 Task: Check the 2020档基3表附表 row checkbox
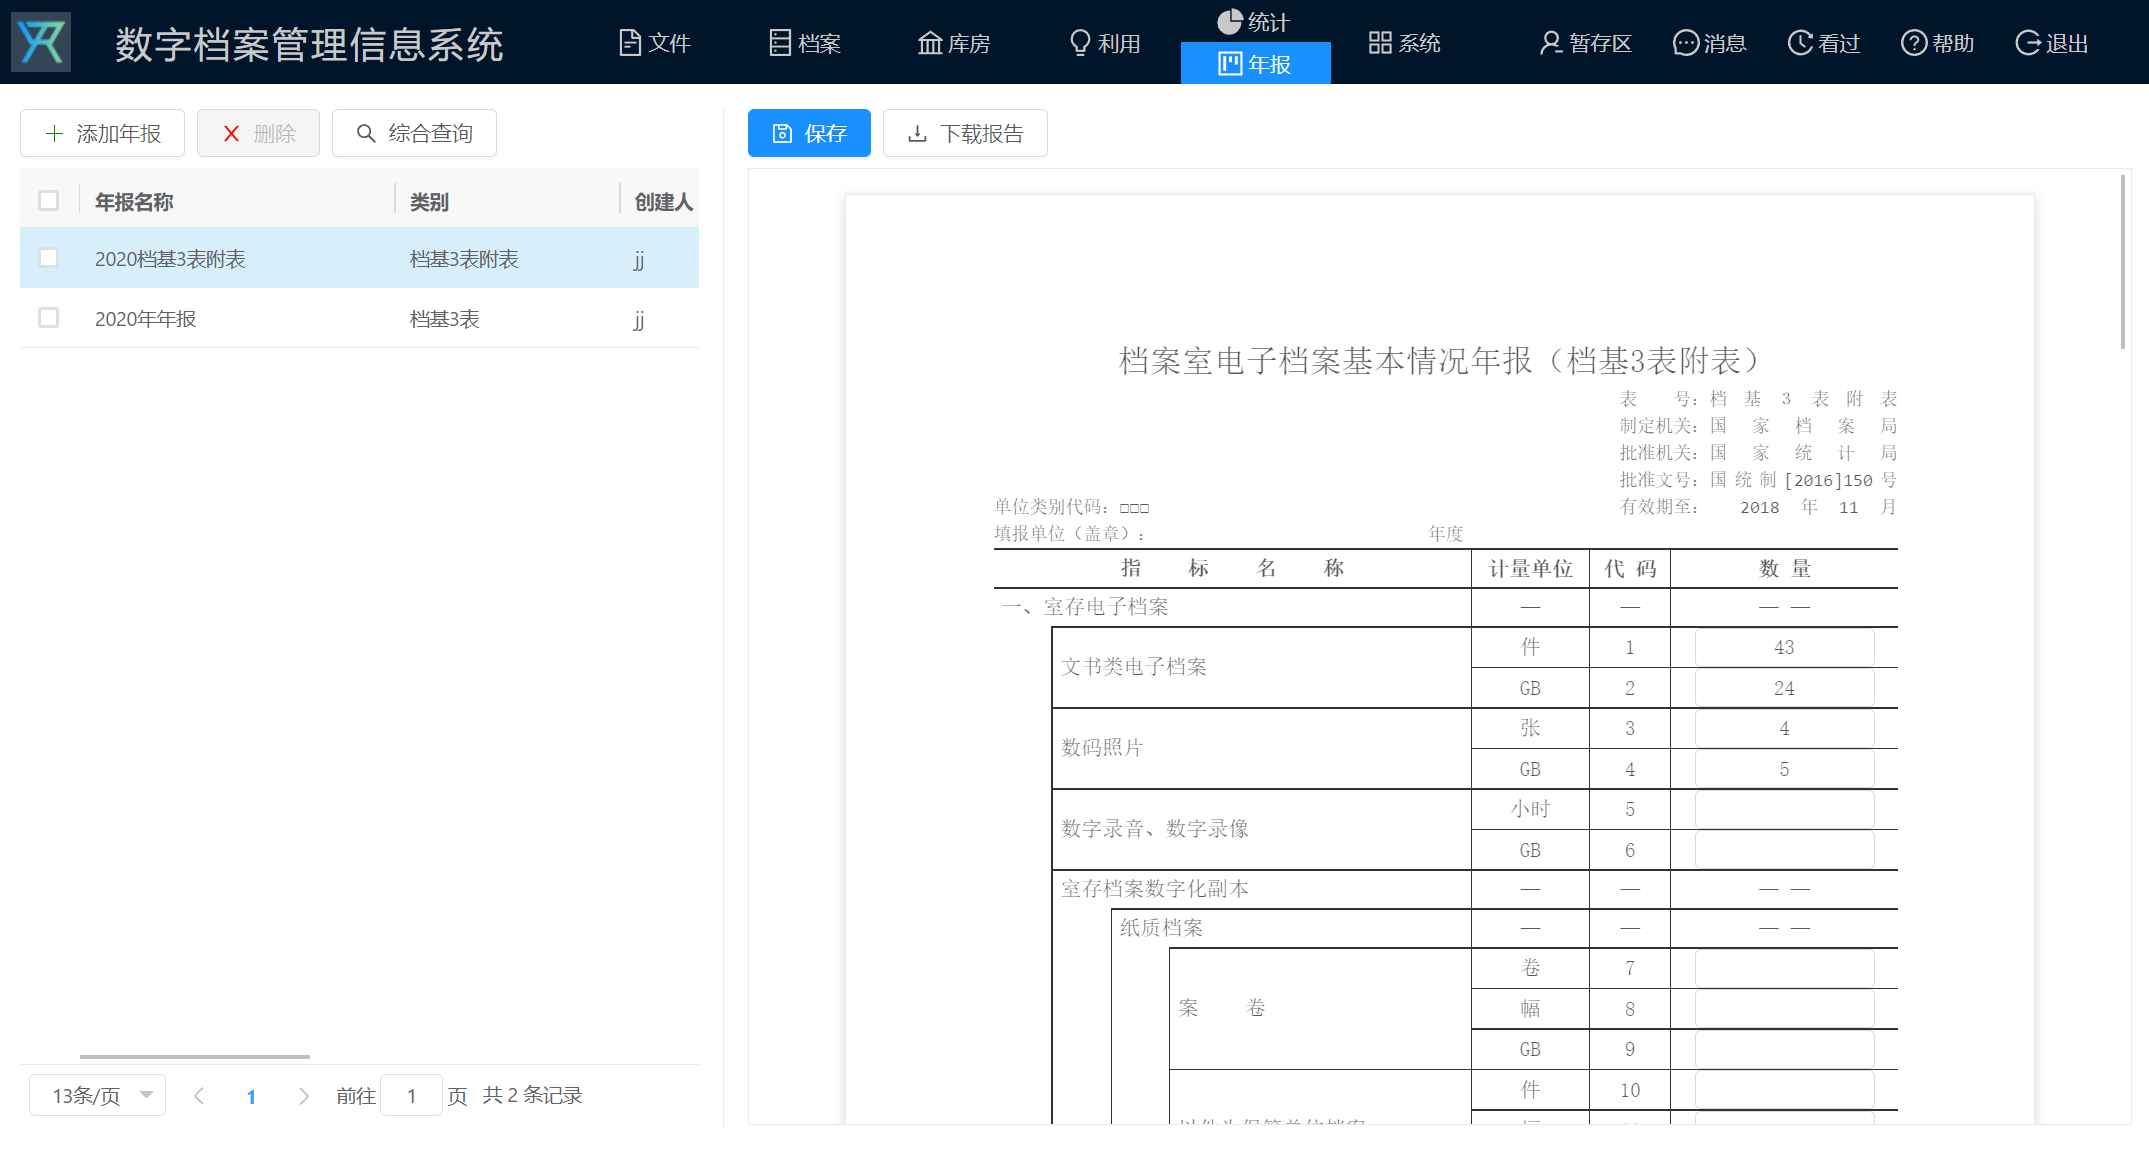48,258
